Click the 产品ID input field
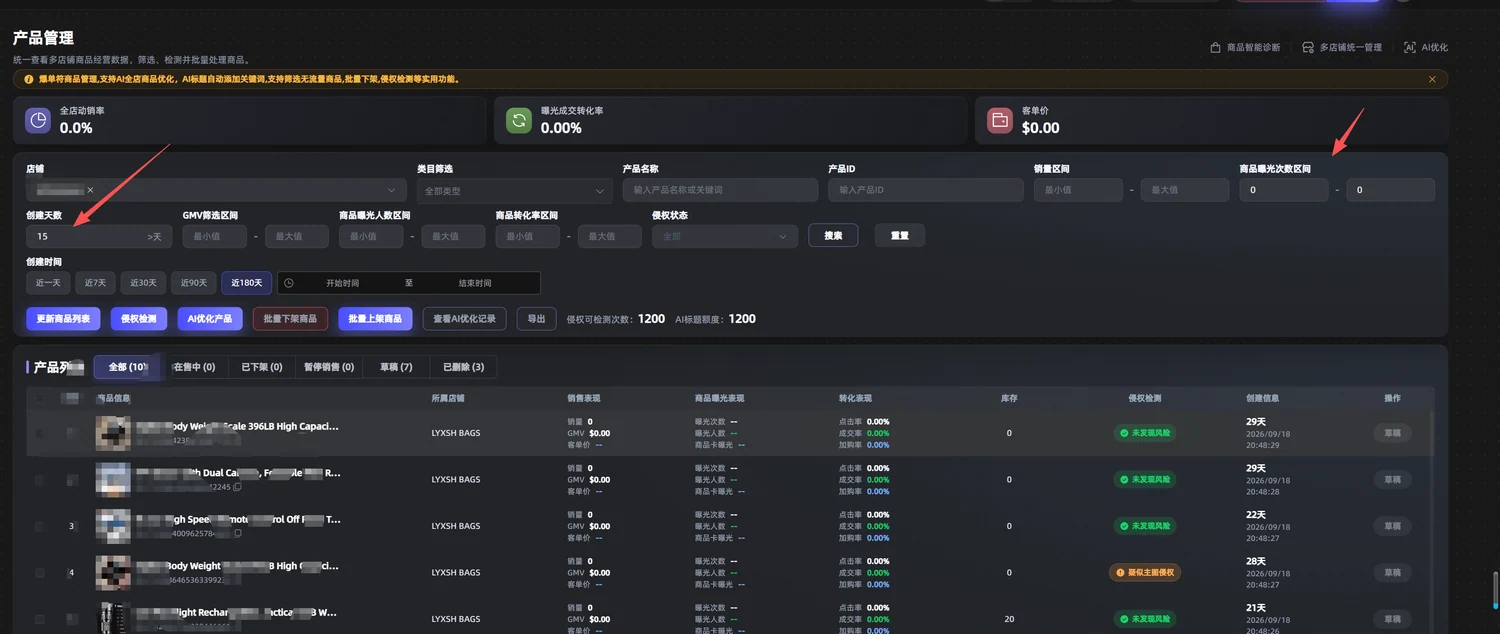 926,190
